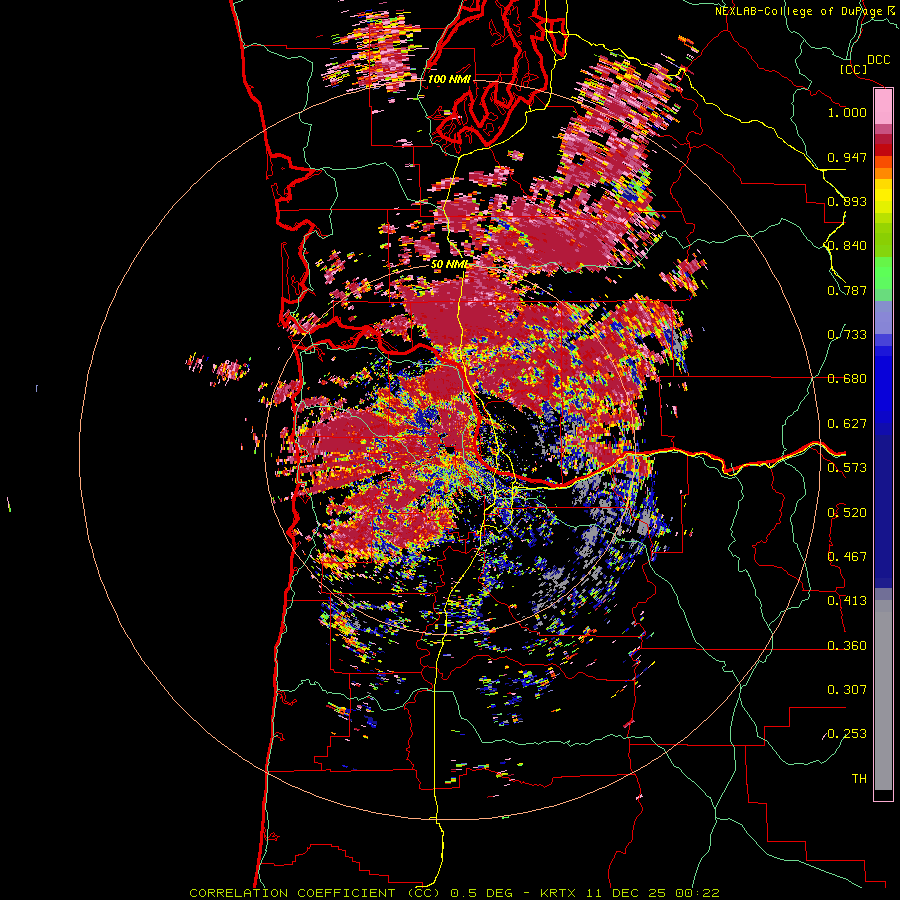Click the 0.307 scale value

click(x=847, y=690)
